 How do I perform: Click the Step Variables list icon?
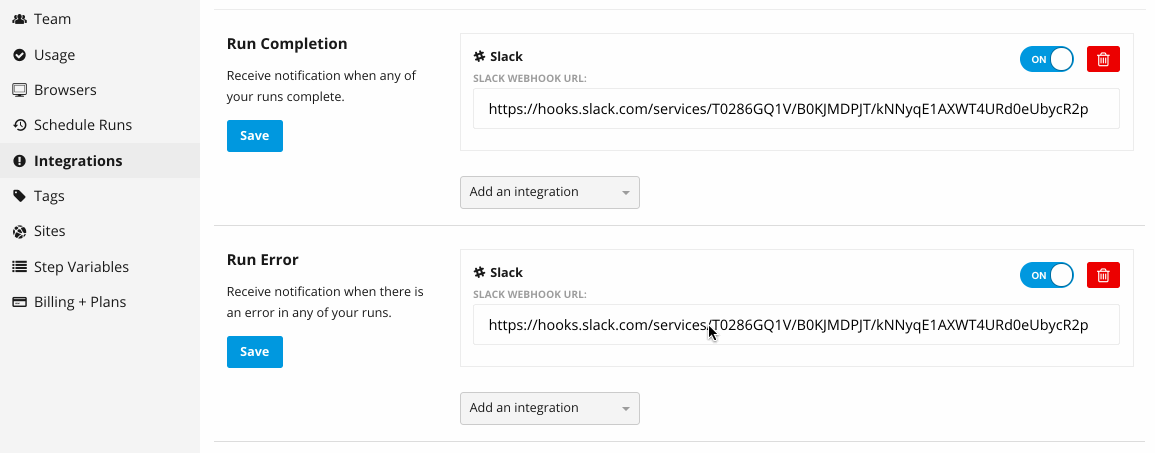coord(20,267)
